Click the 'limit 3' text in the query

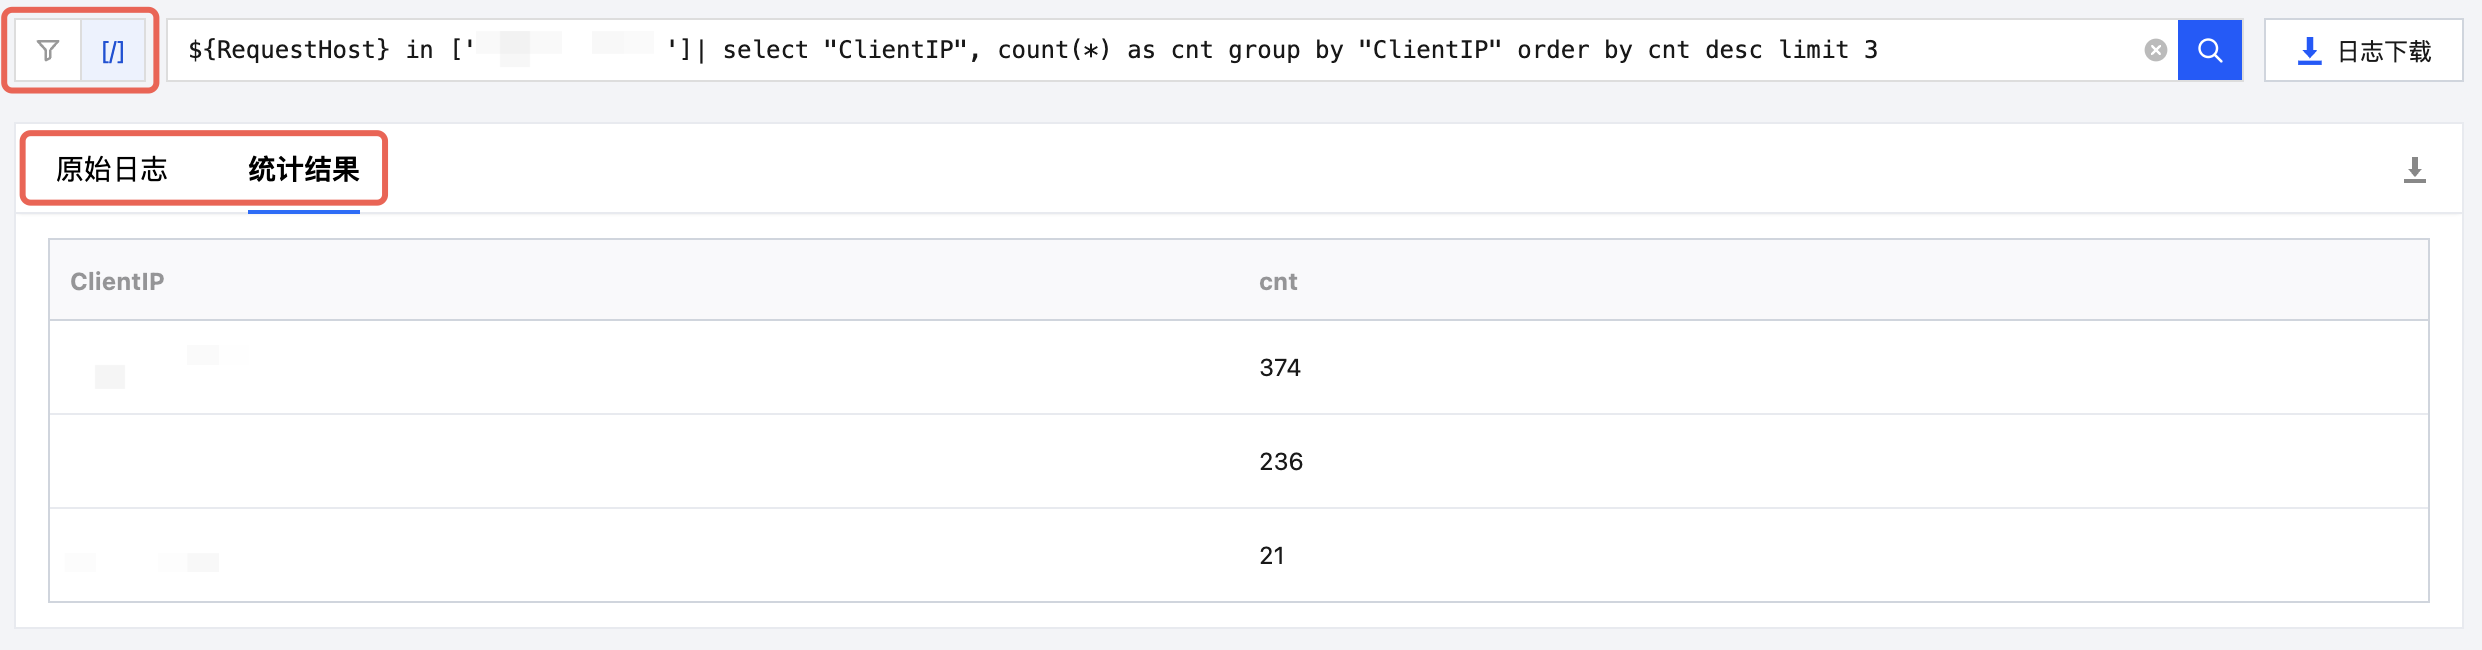click(1828, 50)
